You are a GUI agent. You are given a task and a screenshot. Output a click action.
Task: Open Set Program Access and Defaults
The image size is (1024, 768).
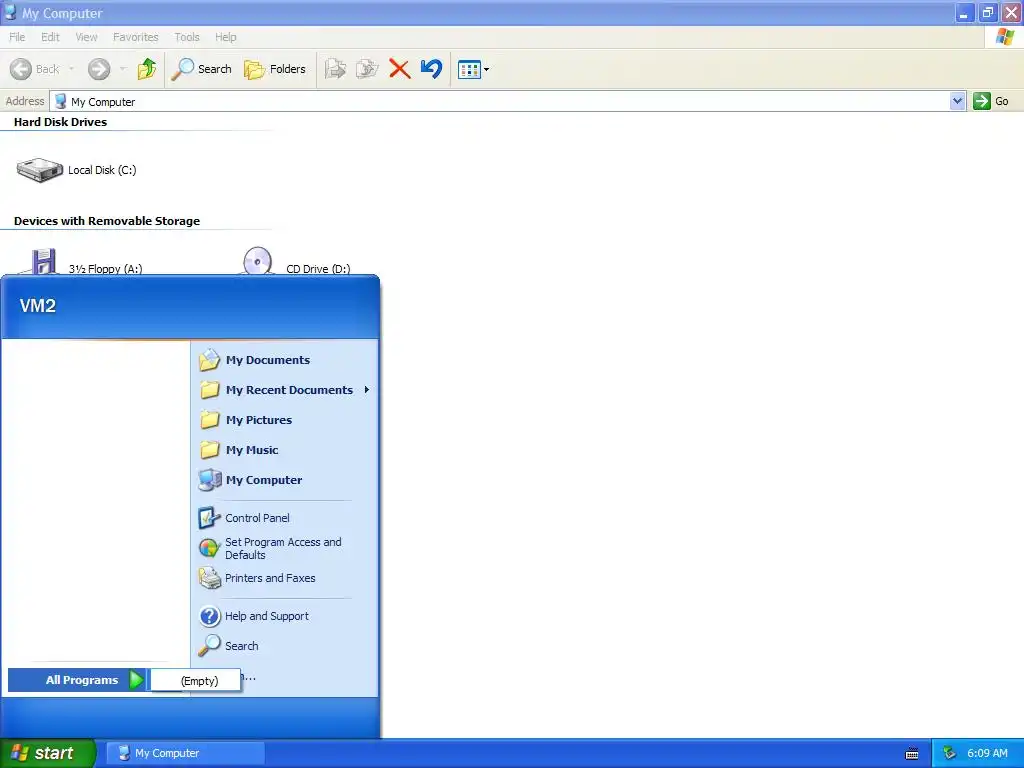[283, 548]
